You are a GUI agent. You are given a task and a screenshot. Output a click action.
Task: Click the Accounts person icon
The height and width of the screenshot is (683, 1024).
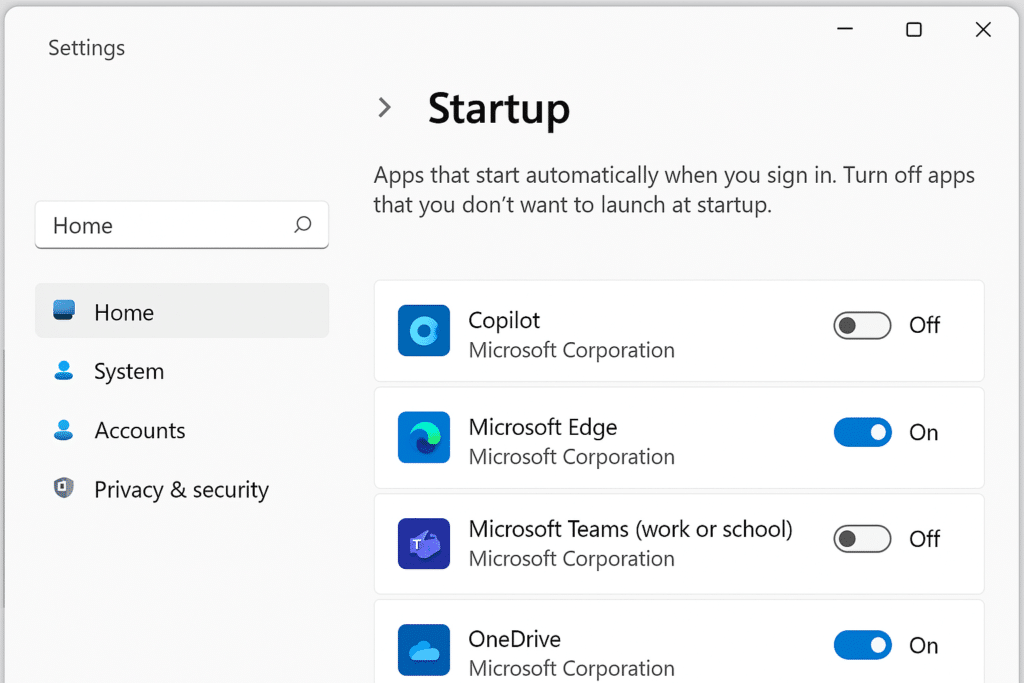point(63,430)
